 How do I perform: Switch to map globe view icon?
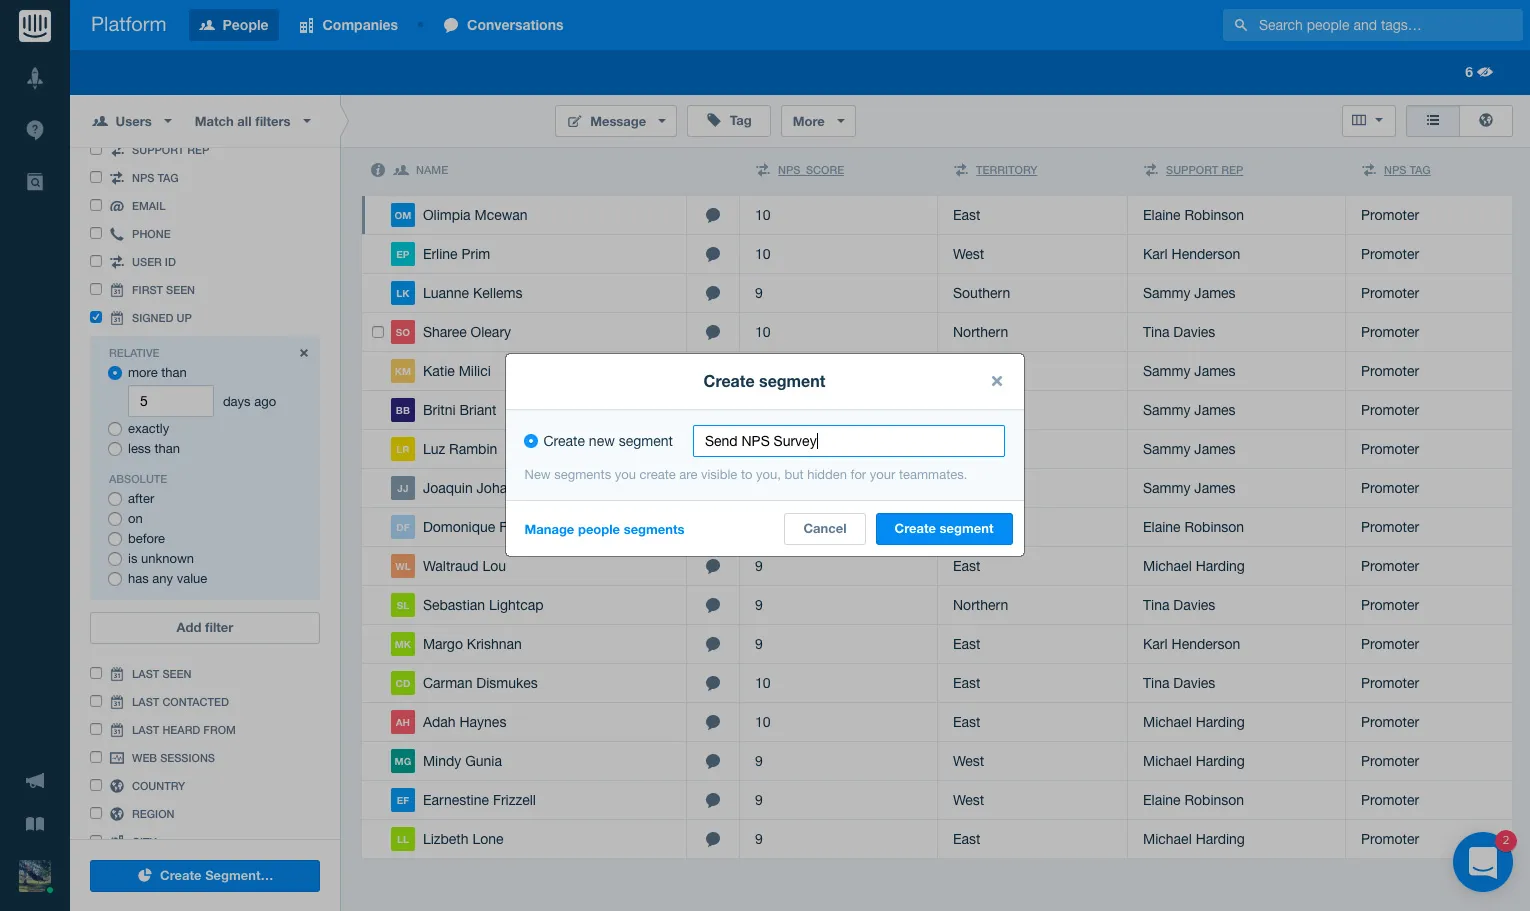pos(1486,121)
